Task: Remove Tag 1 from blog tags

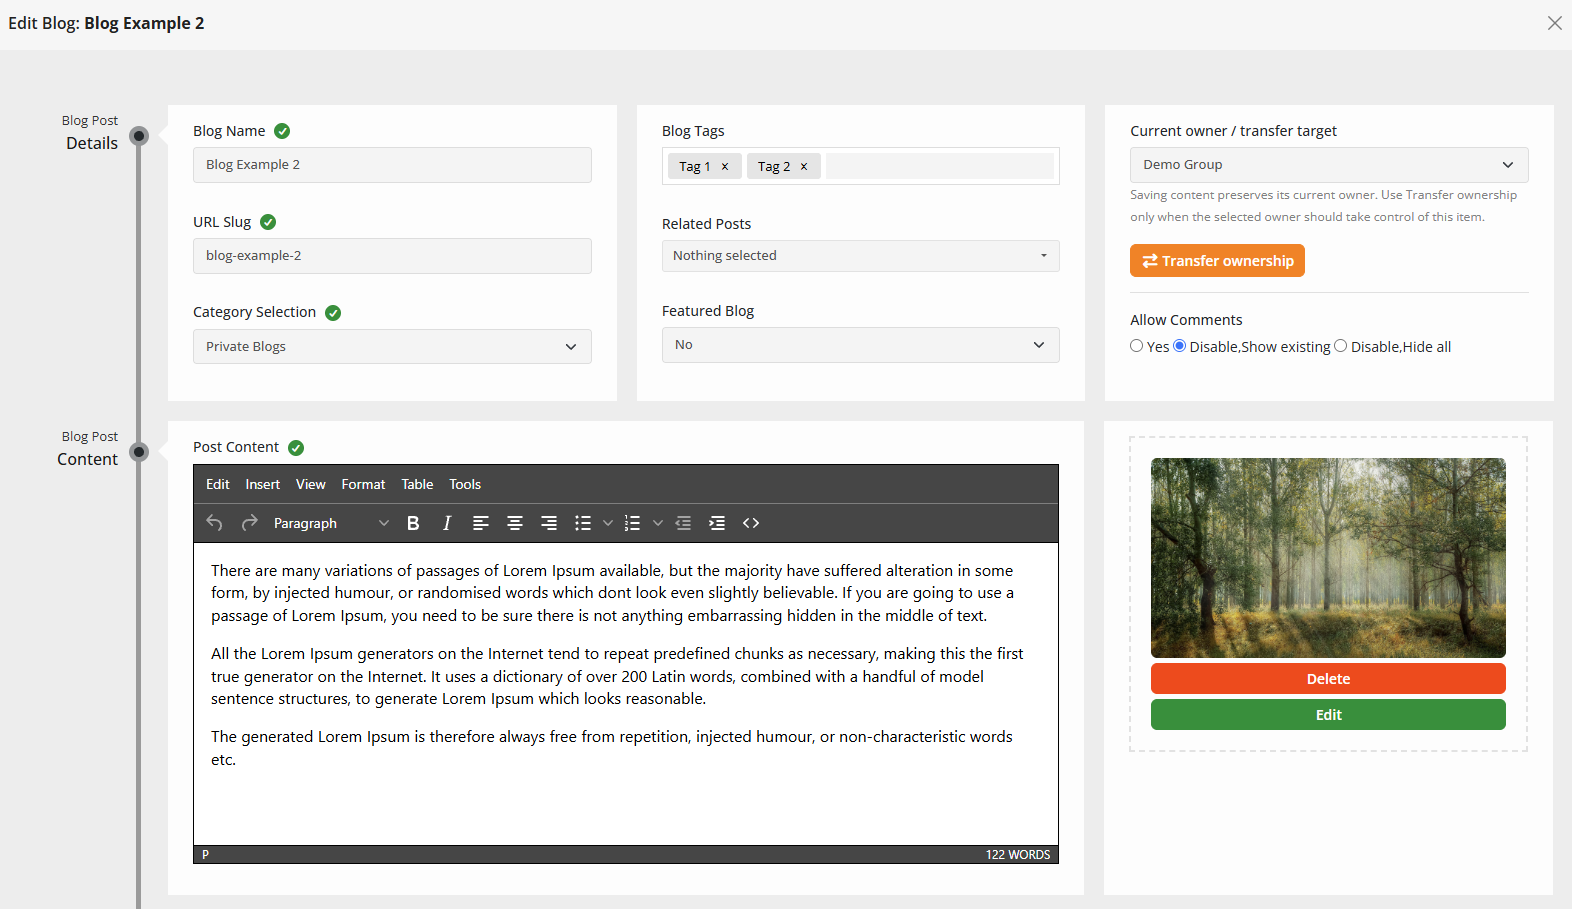Action: pos(725,167)
